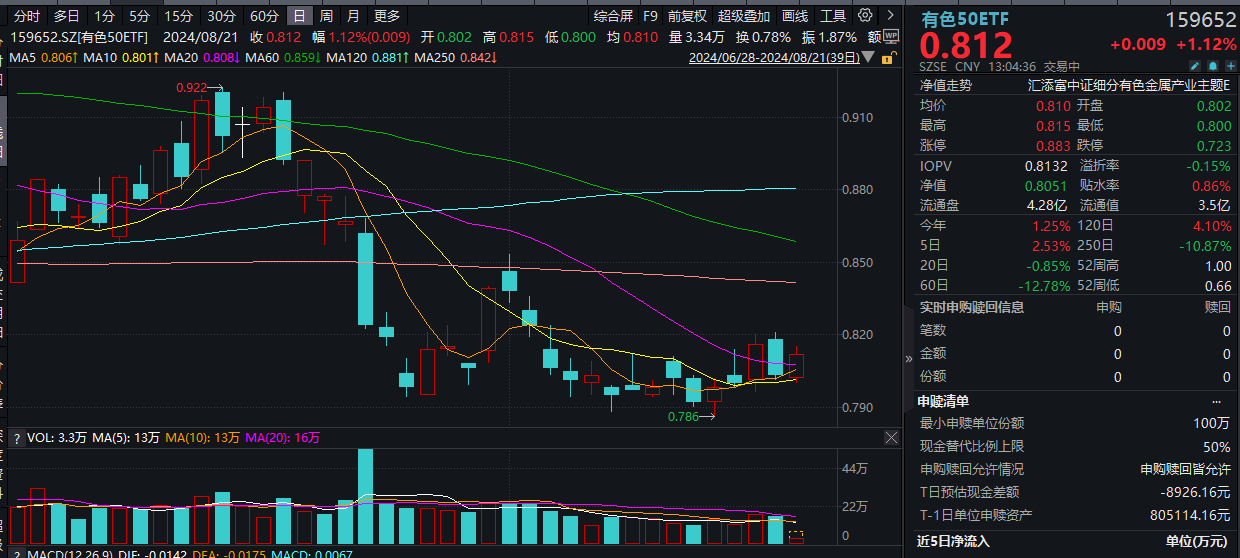Image resolution: width=1240 pixels, height=558 pixels.
Task: Open chart settings gear icon
Action: [x=864, y=15]
